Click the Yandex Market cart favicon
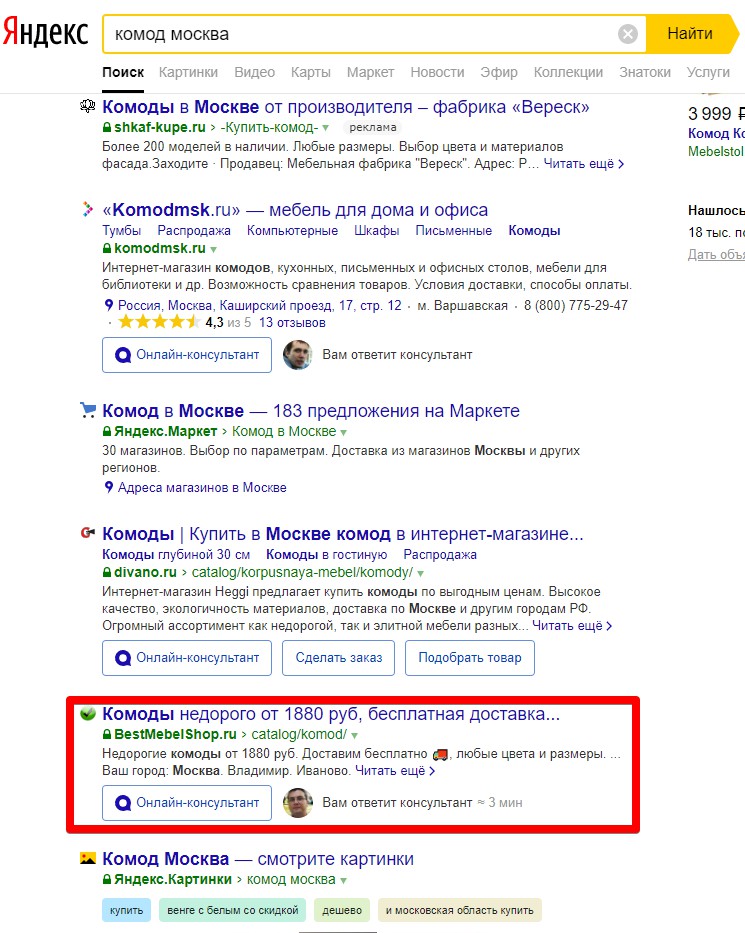Image resolution: width=745 pixels, height=933 pixels. tap(87, 410)
